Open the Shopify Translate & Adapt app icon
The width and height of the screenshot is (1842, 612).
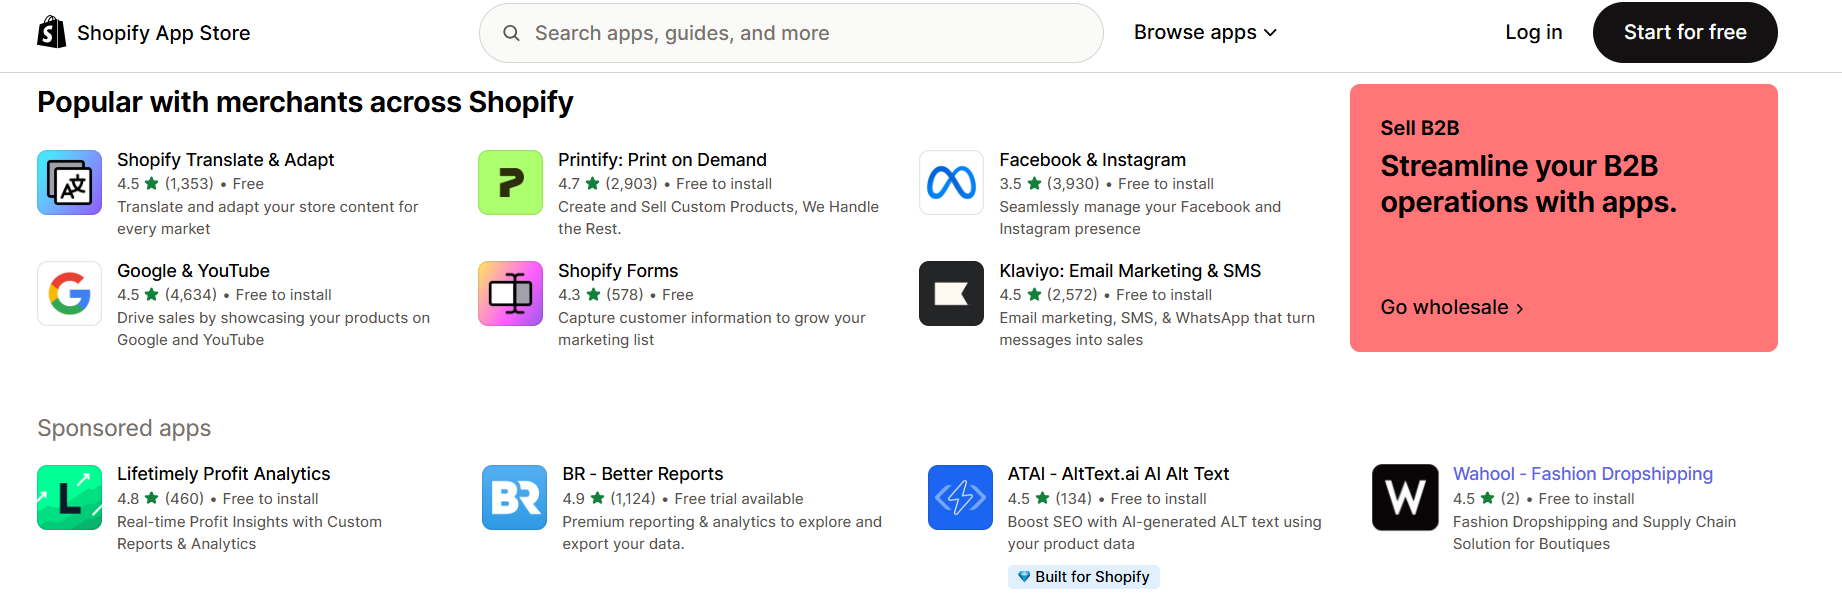[x=69, y=182]
